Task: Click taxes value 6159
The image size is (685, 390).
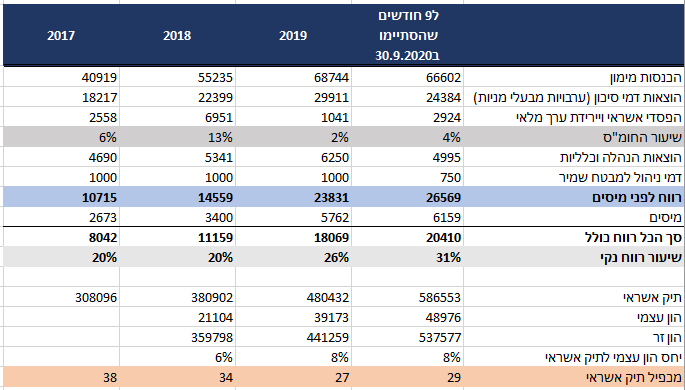Action: coord(447,218)
